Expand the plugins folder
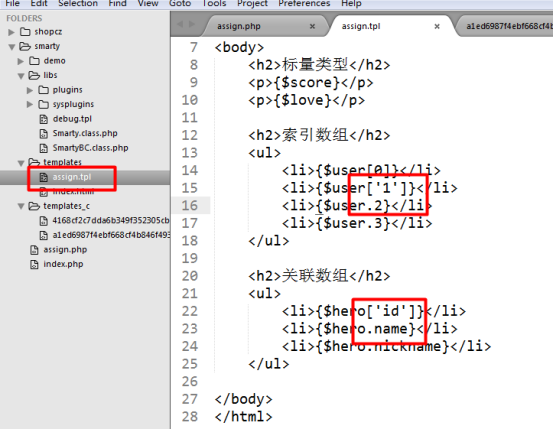Screen dimensions: 554x430 (x=30, y=90)
